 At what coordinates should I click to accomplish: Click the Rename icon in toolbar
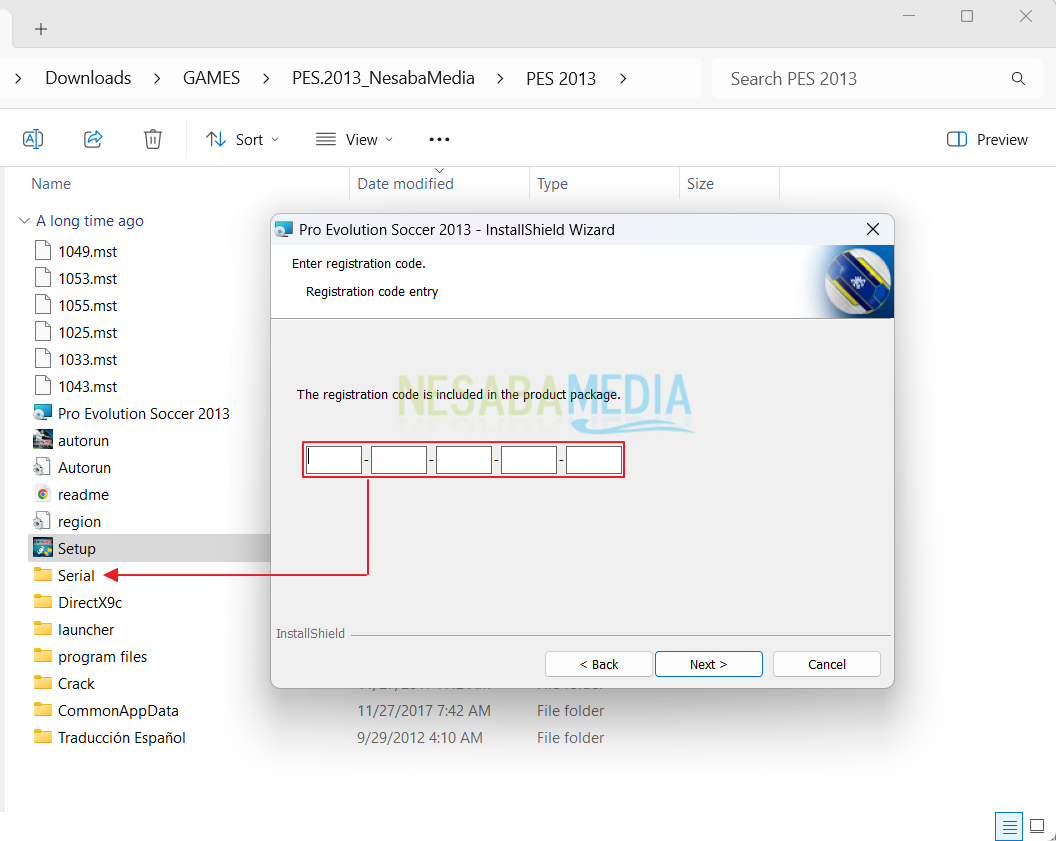click(x=33, y=139)
